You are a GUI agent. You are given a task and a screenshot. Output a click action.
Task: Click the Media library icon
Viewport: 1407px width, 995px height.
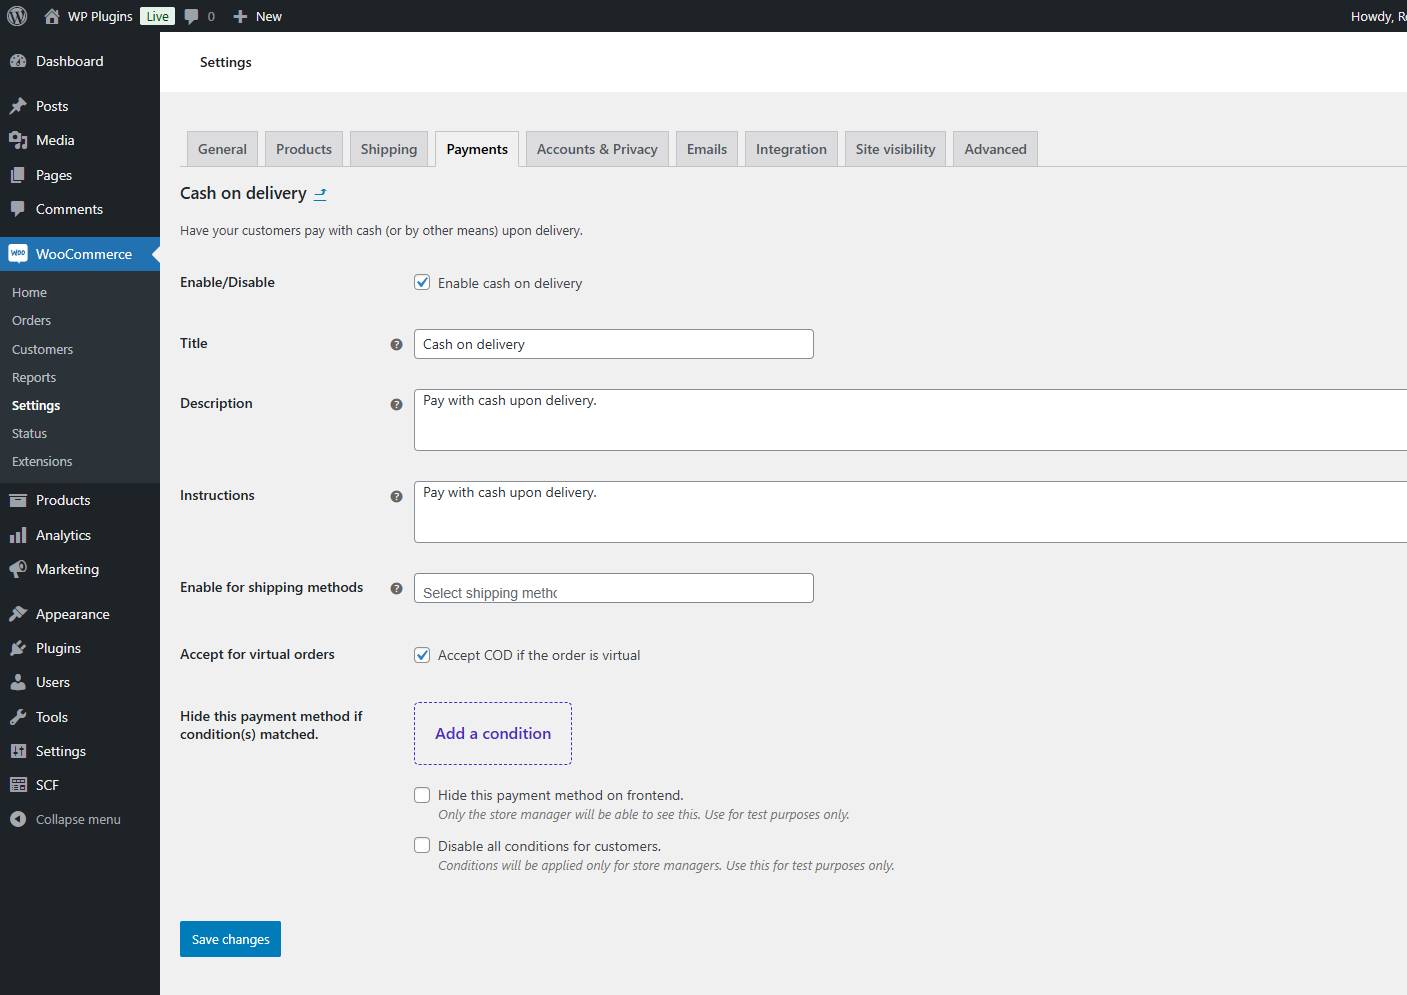tap(18, 140)
